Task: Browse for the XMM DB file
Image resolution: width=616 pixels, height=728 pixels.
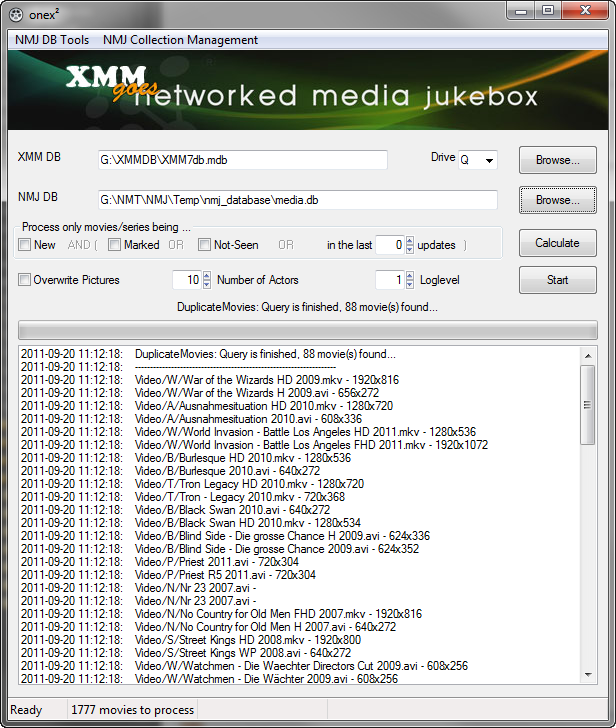Action: click(558, 160)
